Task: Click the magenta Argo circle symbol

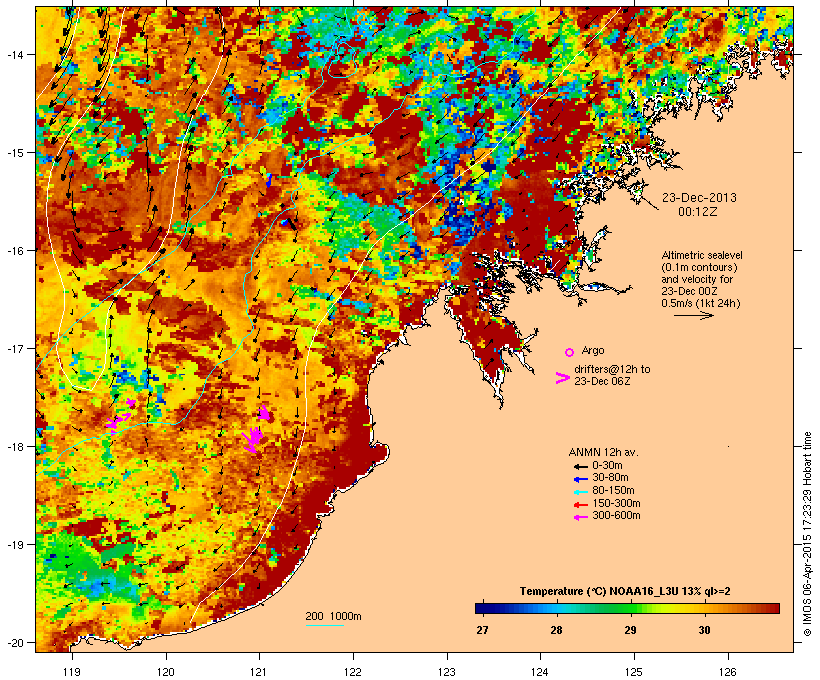Action: coord(570,353)
